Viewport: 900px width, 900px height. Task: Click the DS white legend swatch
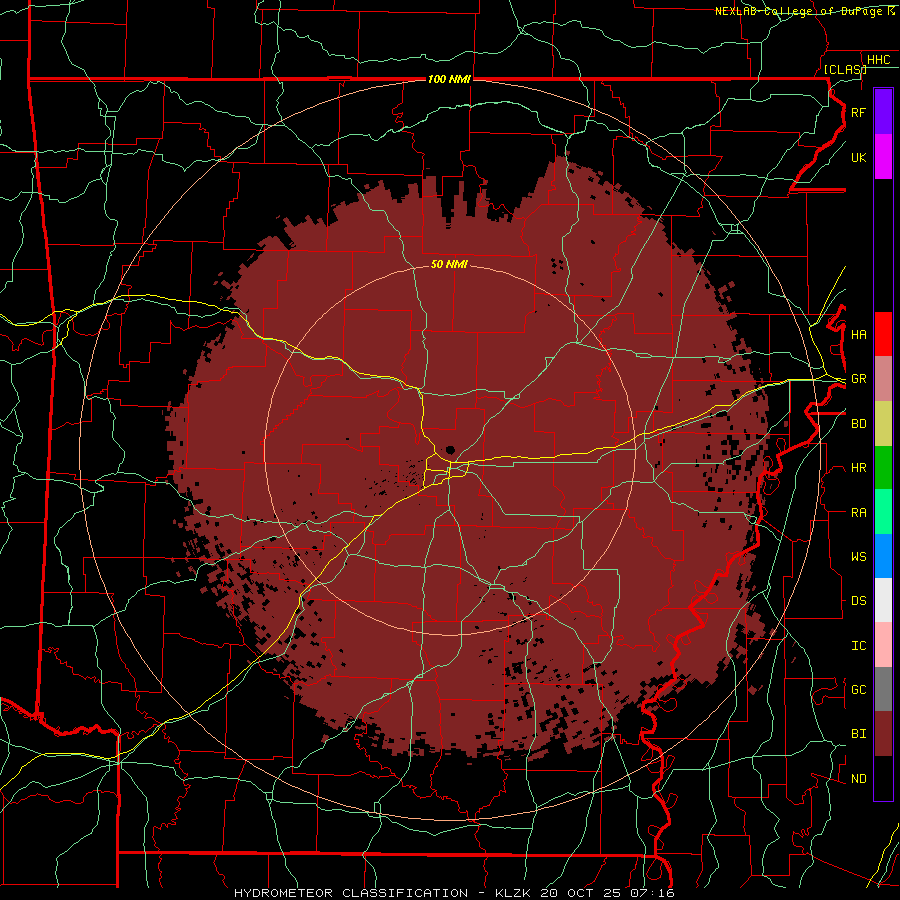(883, 600)
